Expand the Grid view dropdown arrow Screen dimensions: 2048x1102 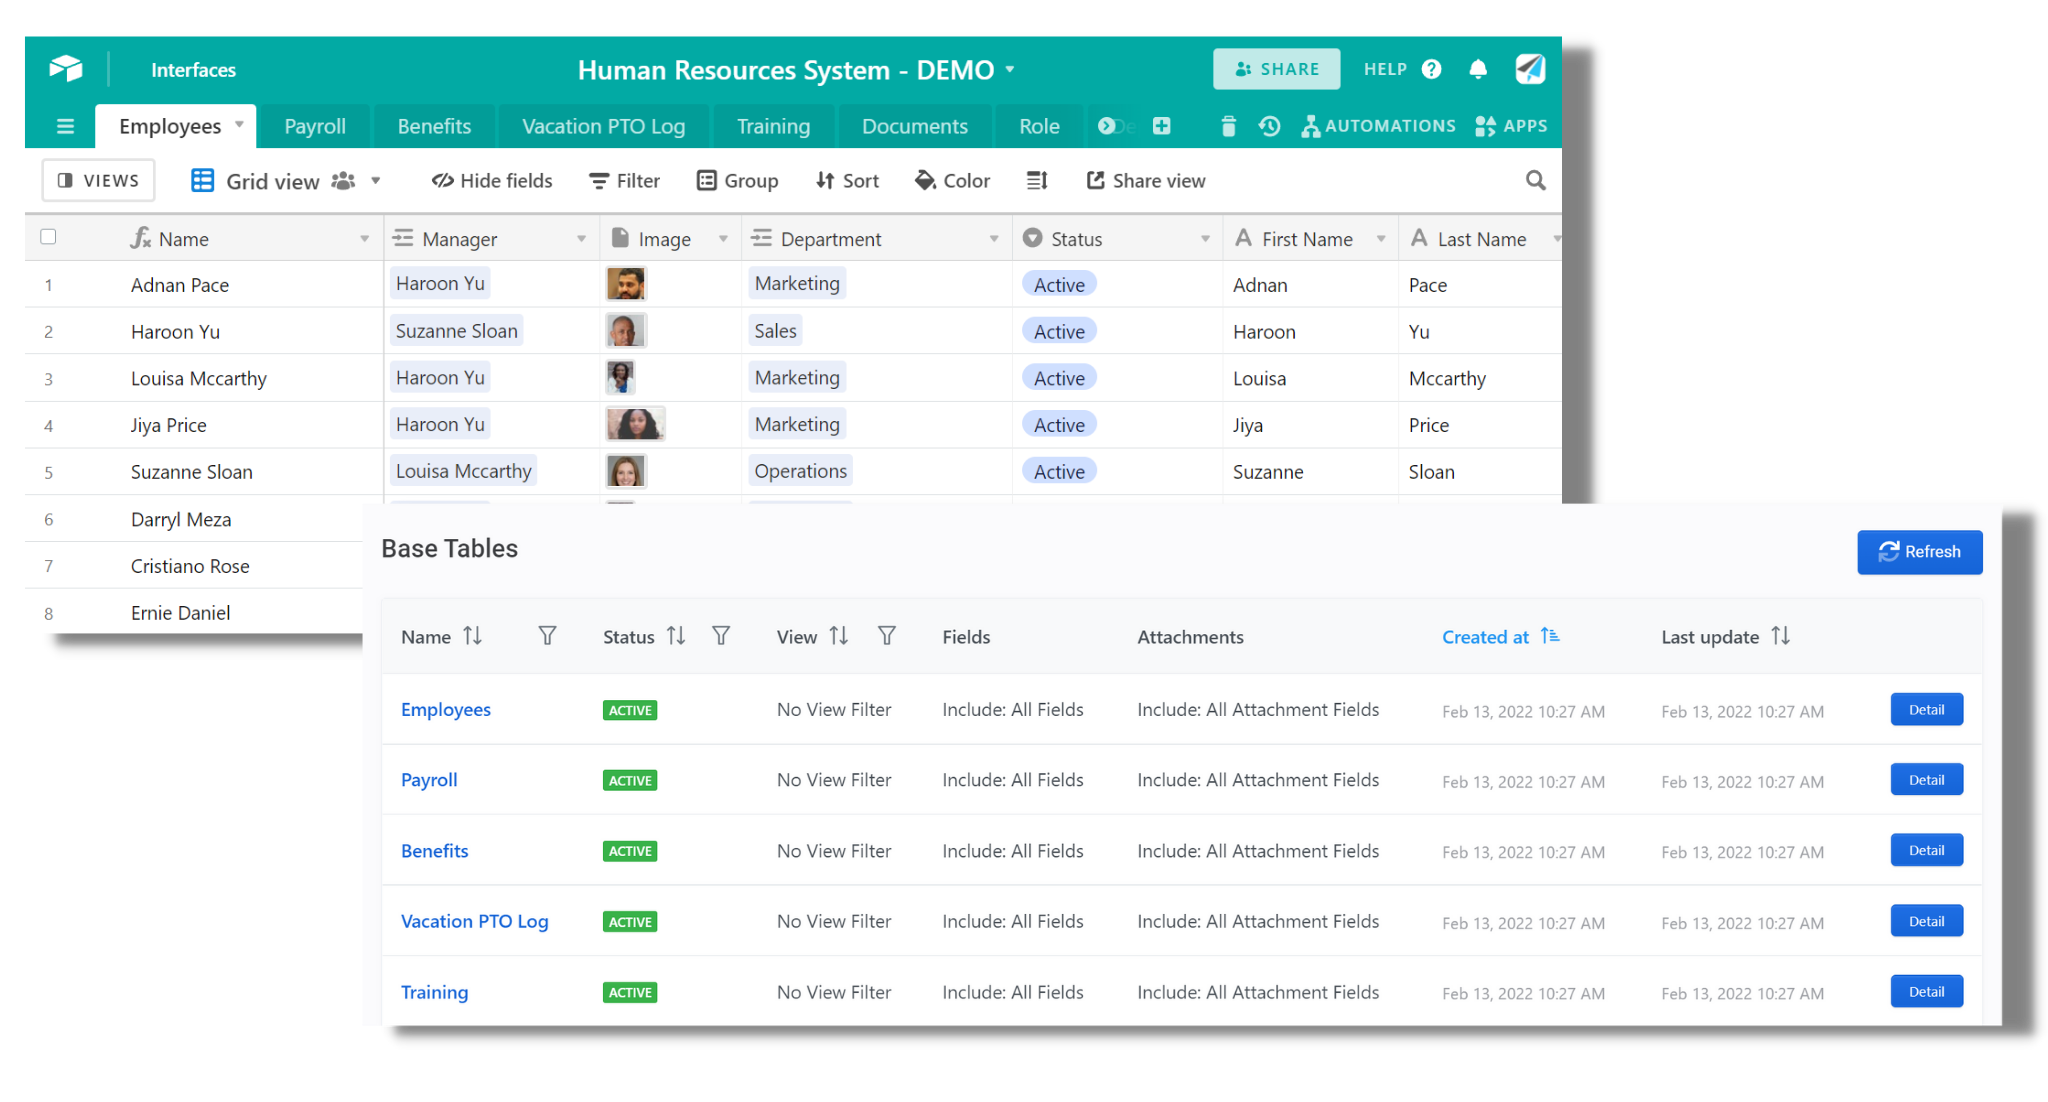[376, 180]
